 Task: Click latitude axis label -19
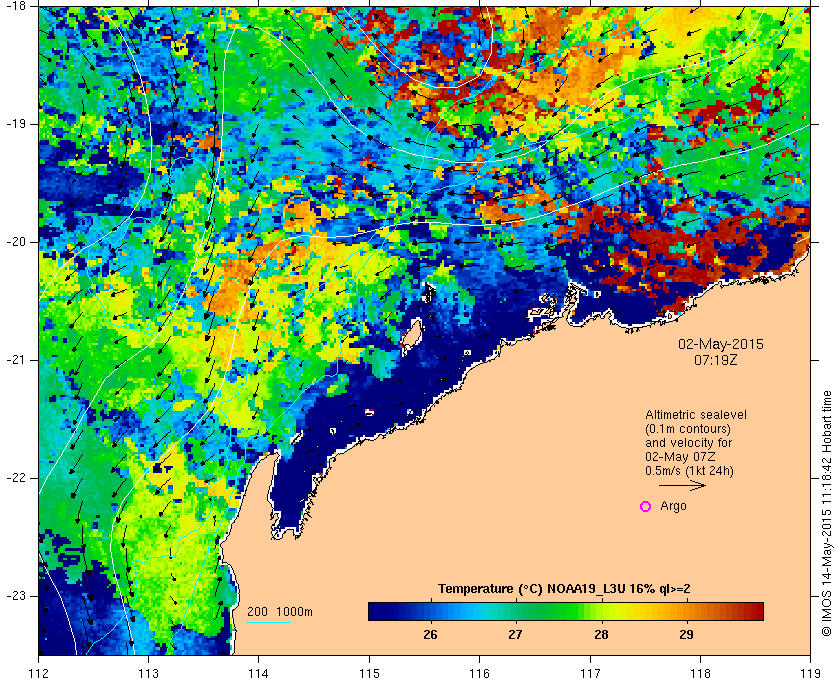14,124
